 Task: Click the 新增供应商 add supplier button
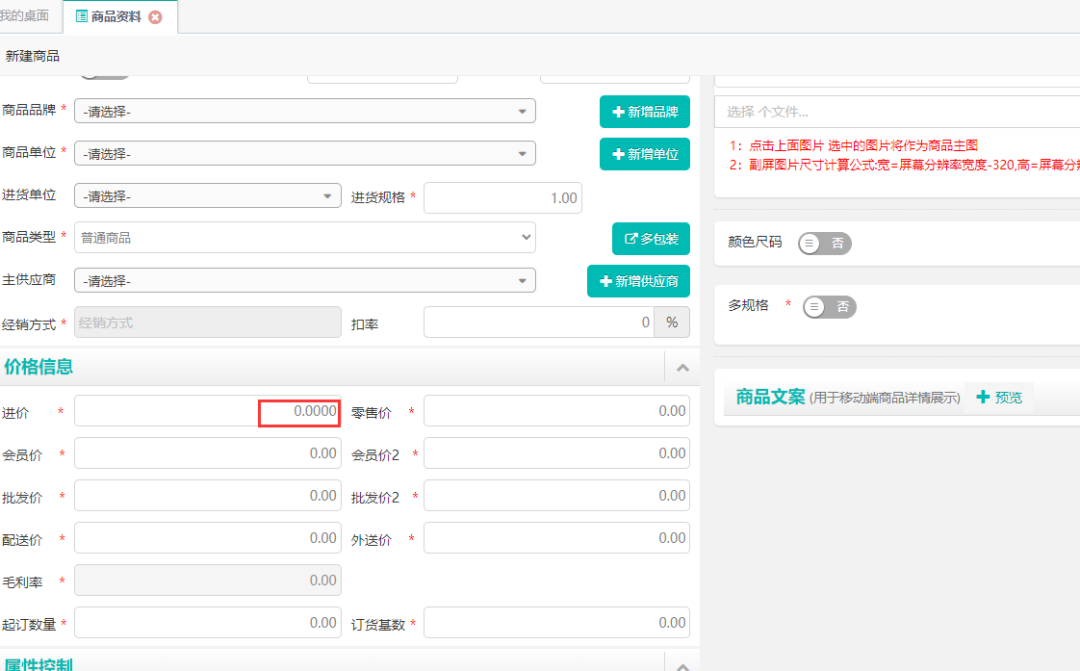[638, 281]
